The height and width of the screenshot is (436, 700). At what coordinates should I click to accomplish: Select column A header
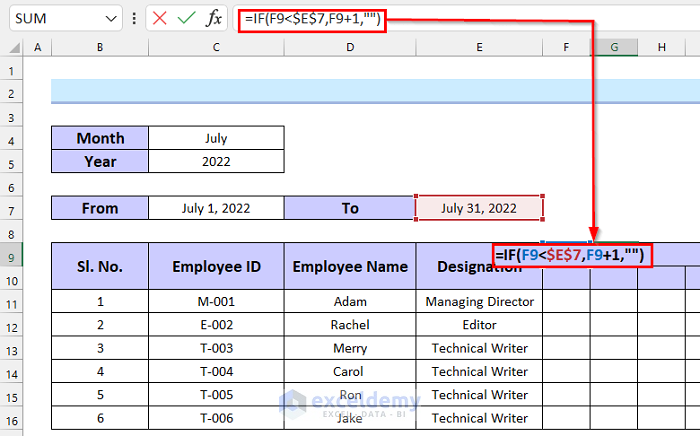pos(38,47)
